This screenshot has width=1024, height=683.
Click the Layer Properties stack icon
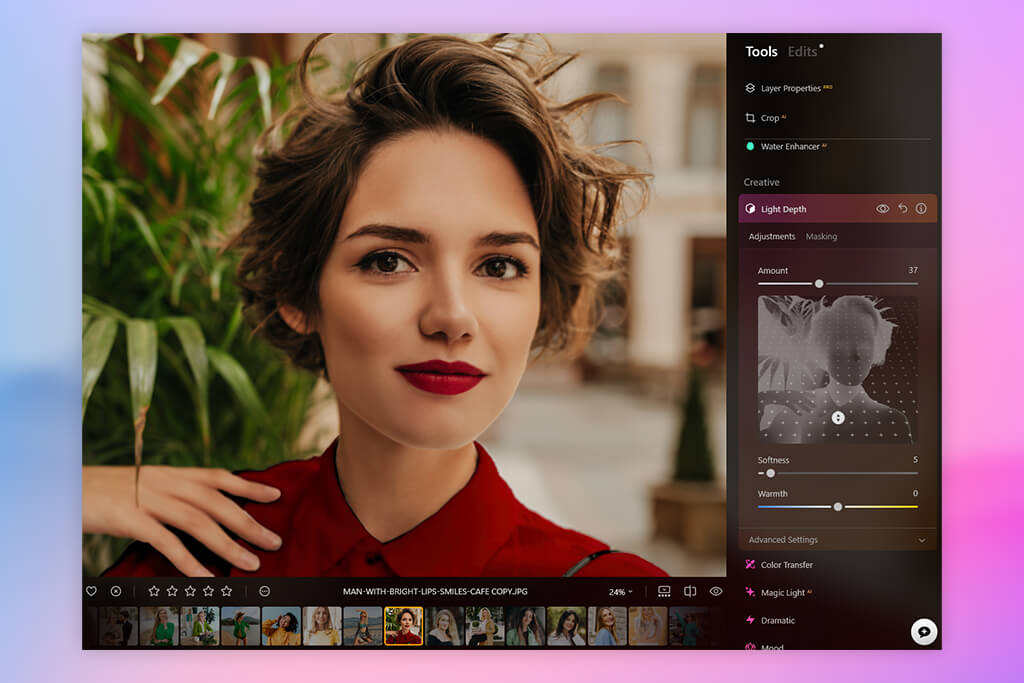click(x=750, y=87)
